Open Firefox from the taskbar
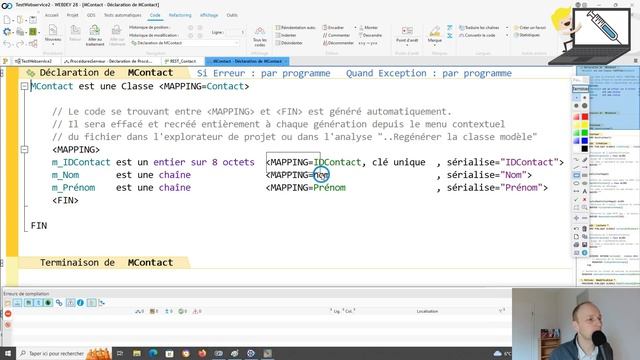This screenshot has height=360, width=640. click(x=202, y=353)
